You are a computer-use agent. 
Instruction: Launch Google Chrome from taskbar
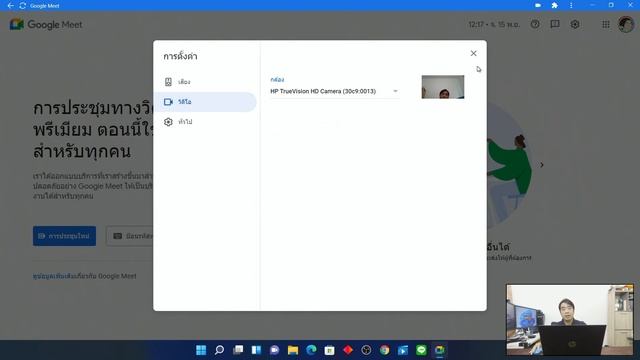point(384,350)
